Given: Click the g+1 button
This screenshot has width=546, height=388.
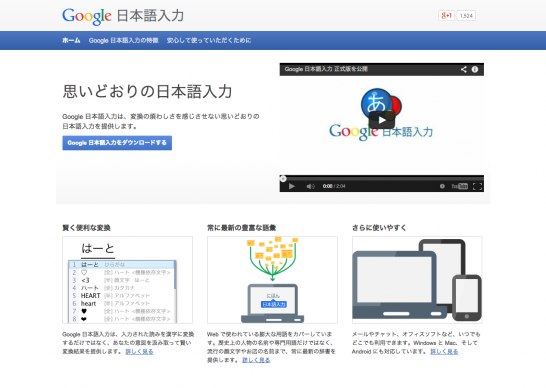Looking at the screenshot, I should point(446,16).
